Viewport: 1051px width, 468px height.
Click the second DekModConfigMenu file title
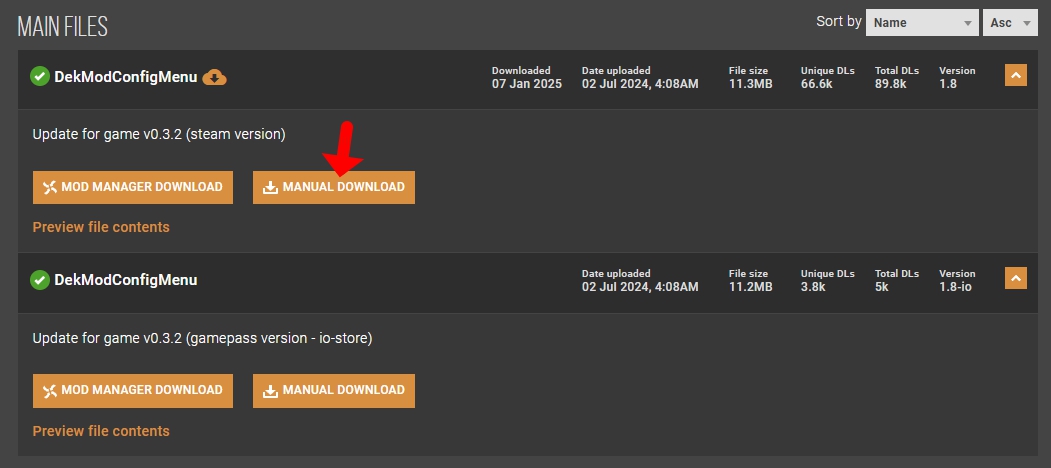tap(126, 280)
